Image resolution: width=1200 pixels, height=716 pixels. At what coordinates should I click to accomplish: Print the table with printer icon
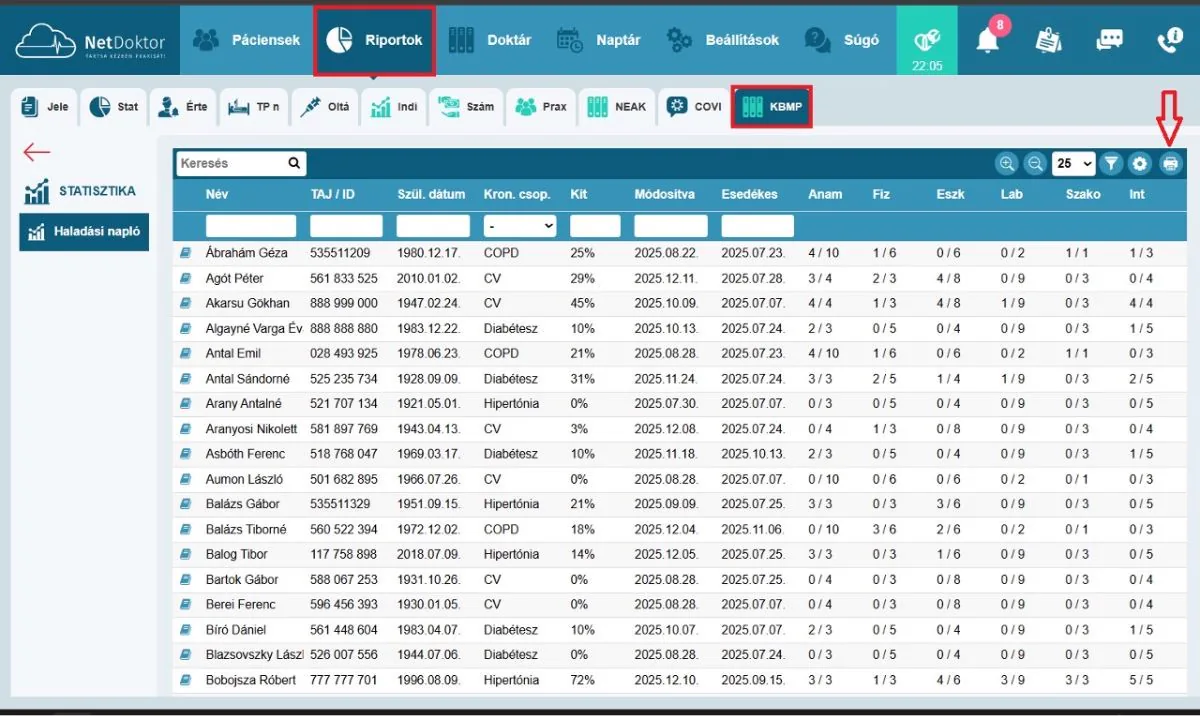tap(1170, 163)
